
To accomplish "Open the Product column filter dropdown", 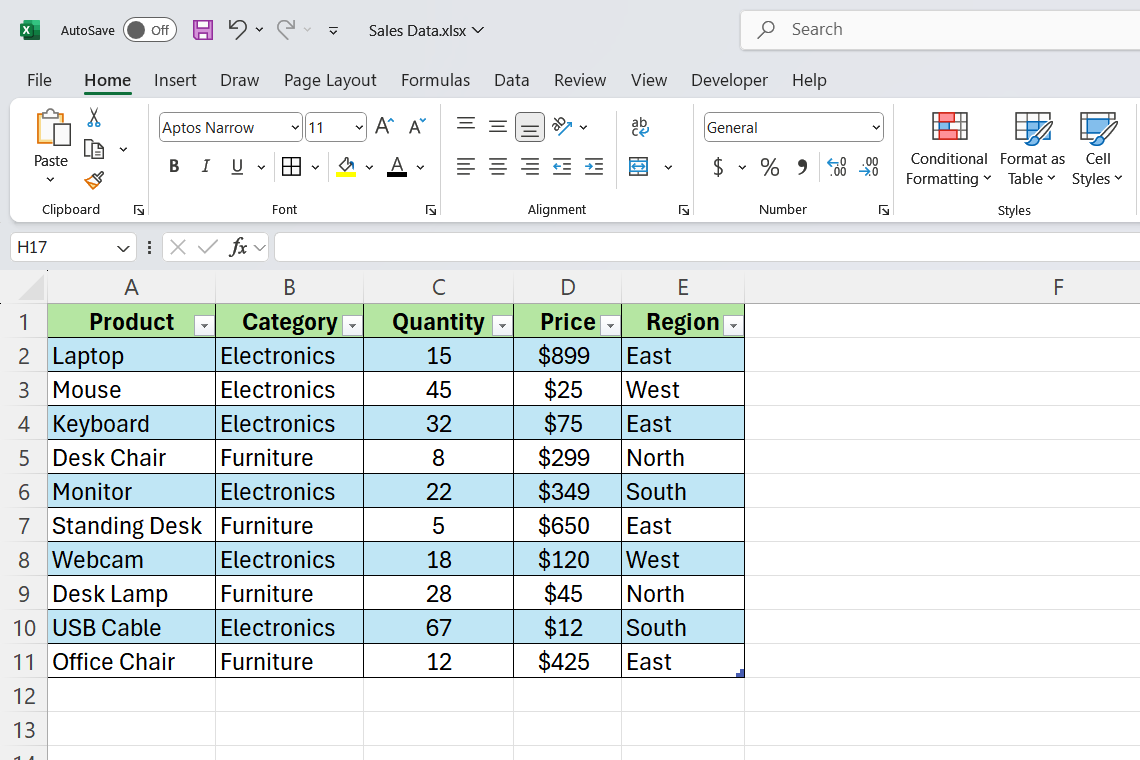I will [x=204, y=326].
